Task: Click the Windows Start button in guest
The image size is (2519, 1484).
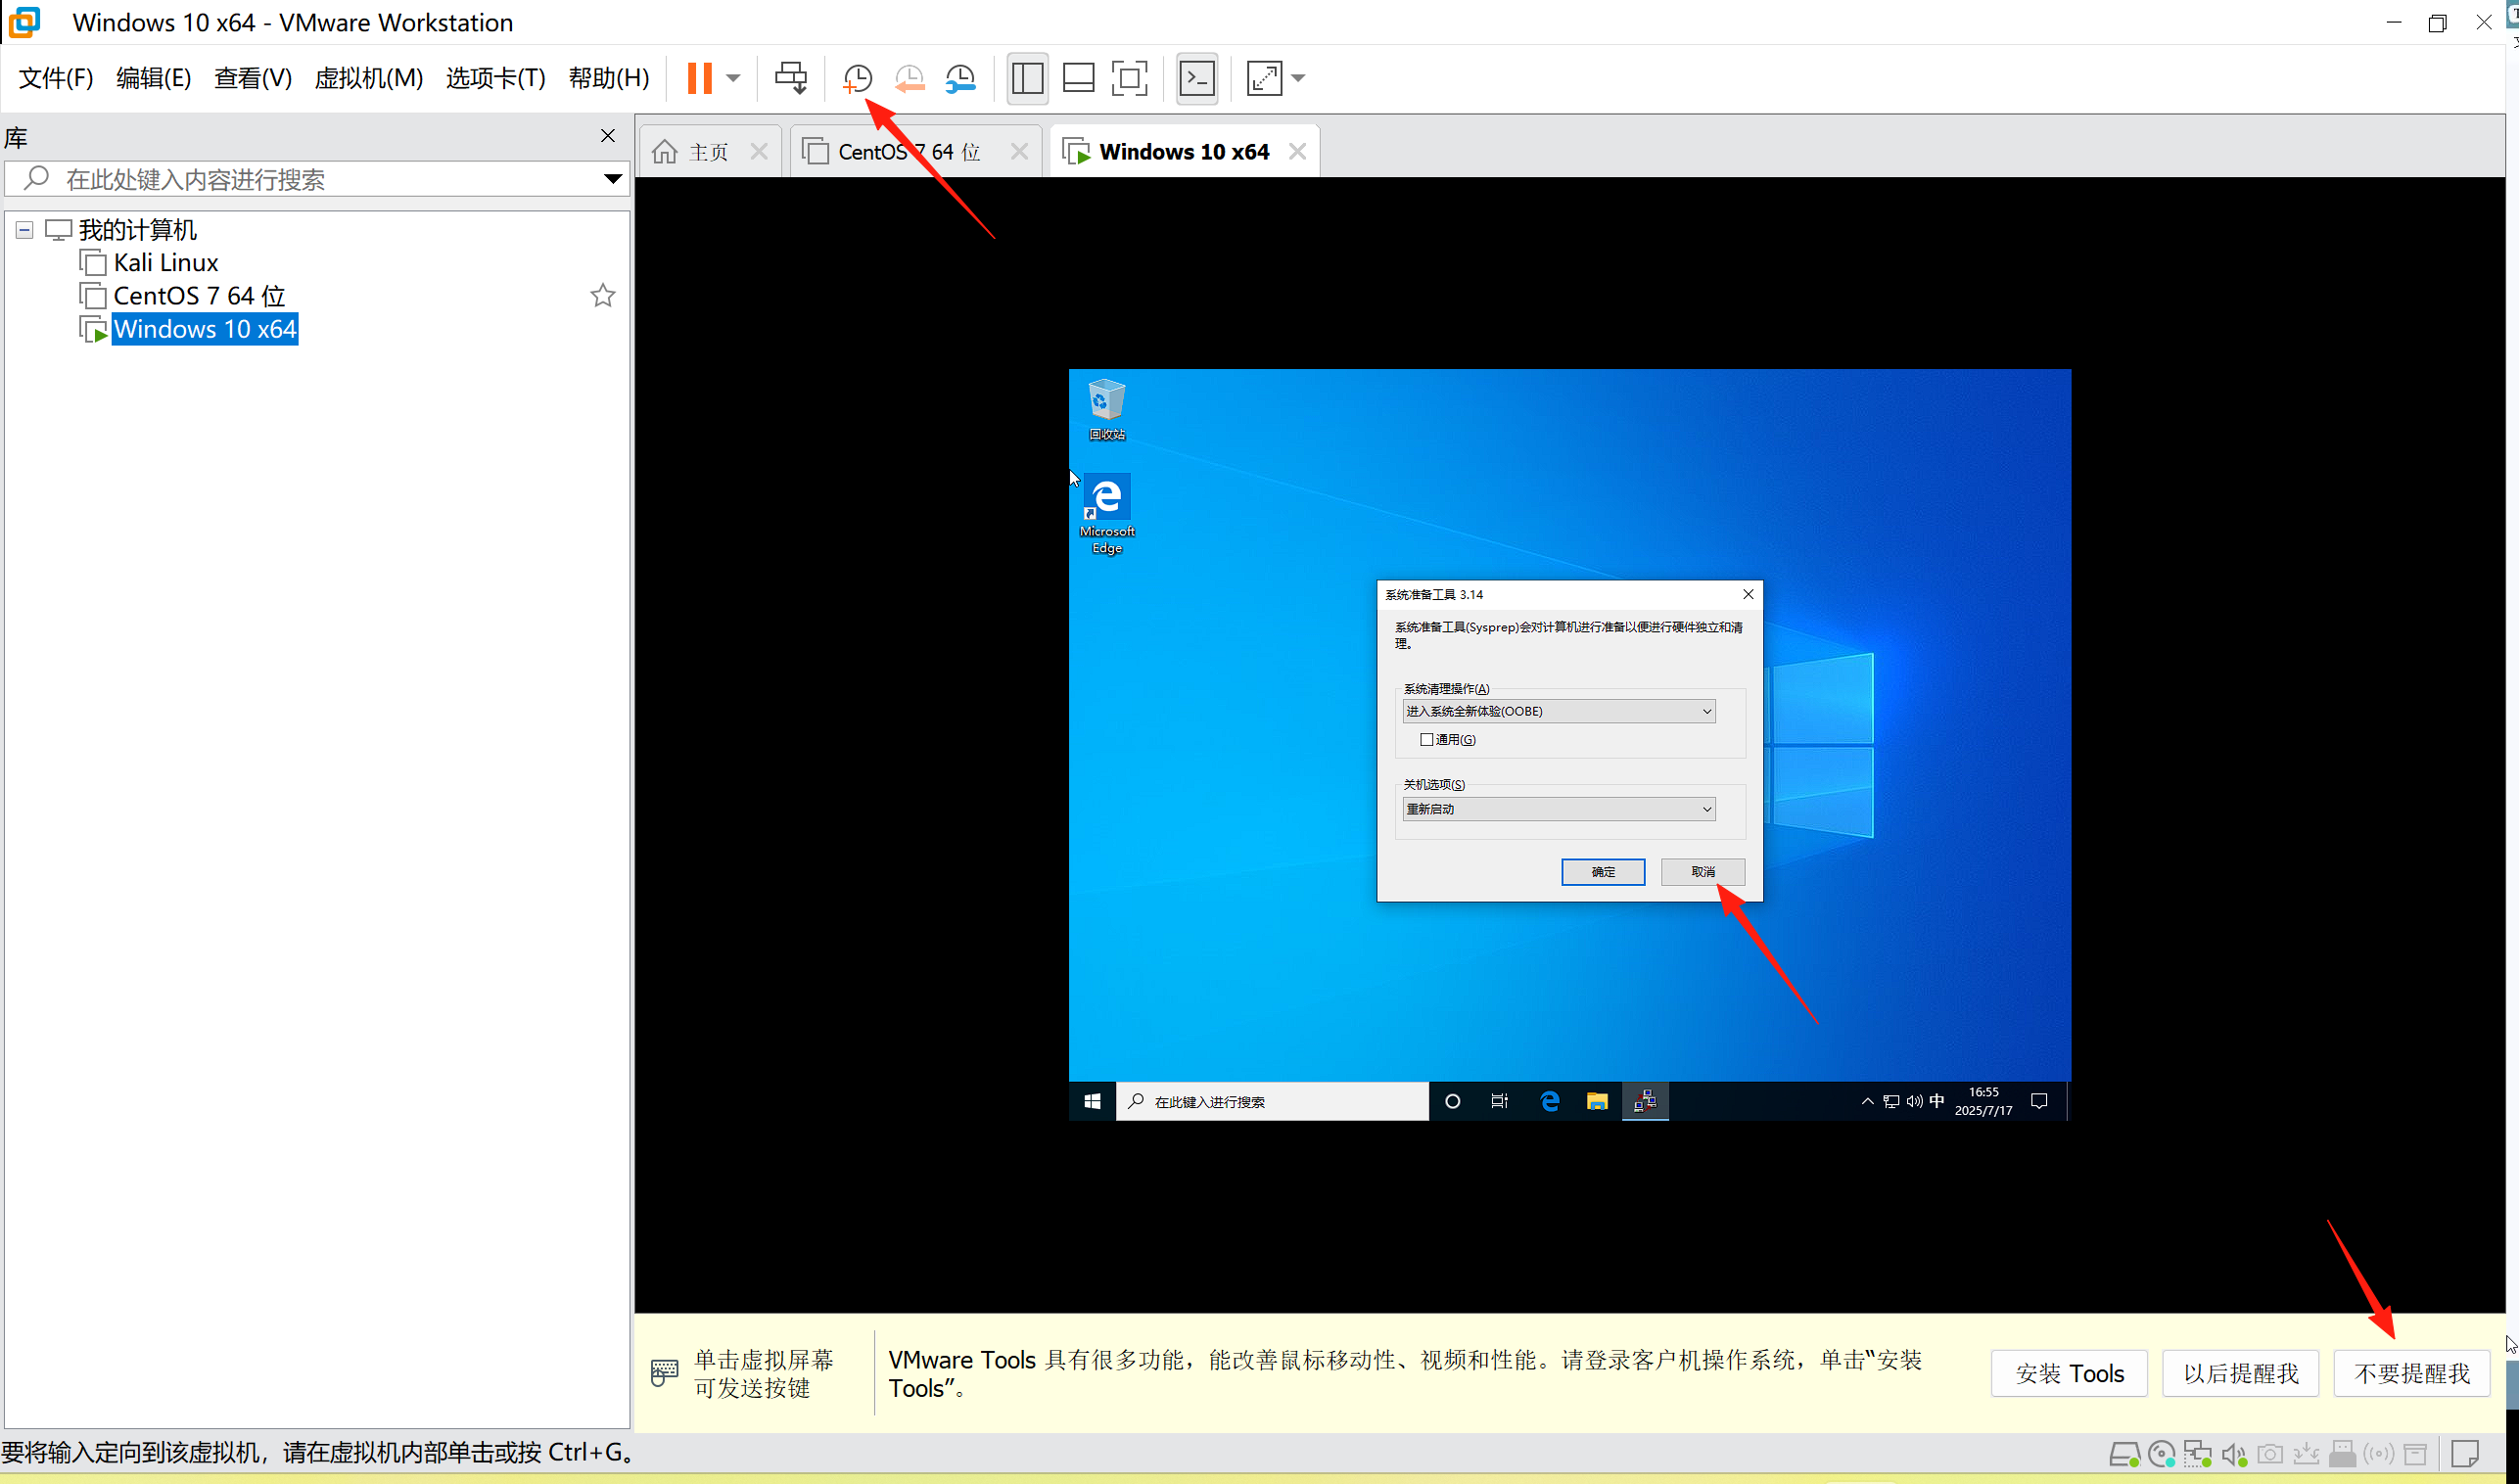Action: tap(1092, 1101)
